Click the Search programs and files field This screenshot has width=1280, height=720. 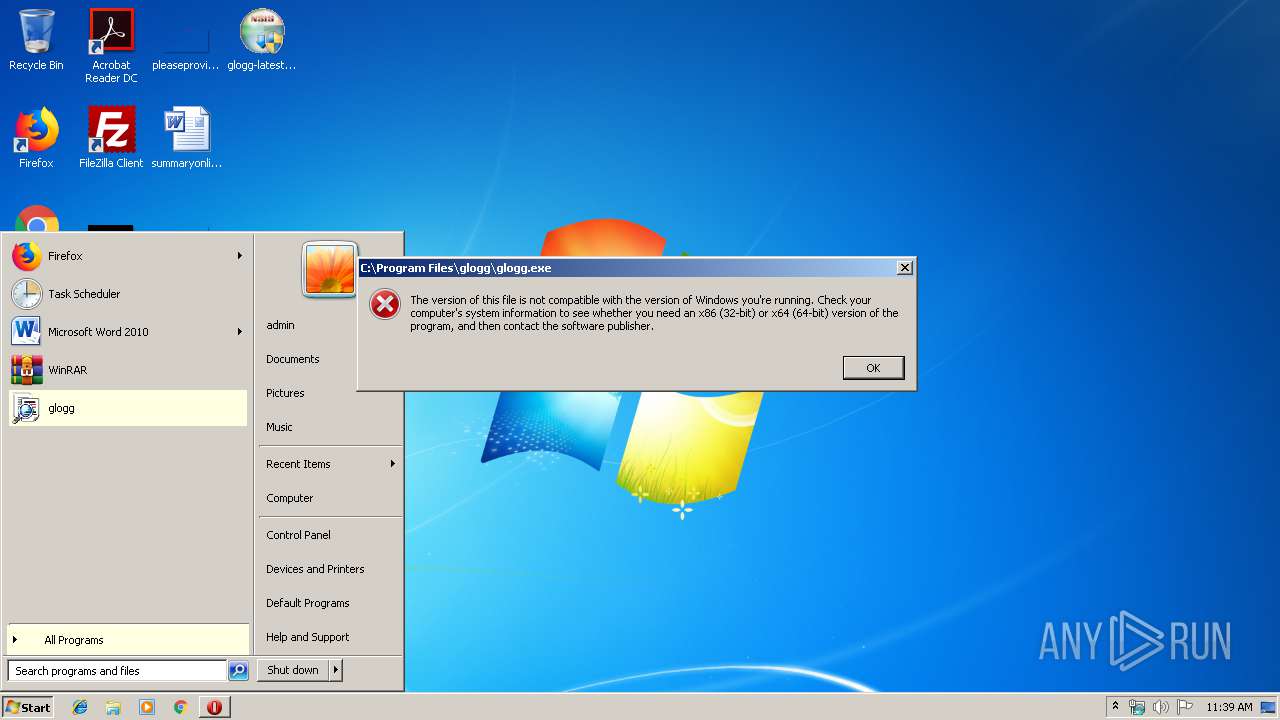117,671
